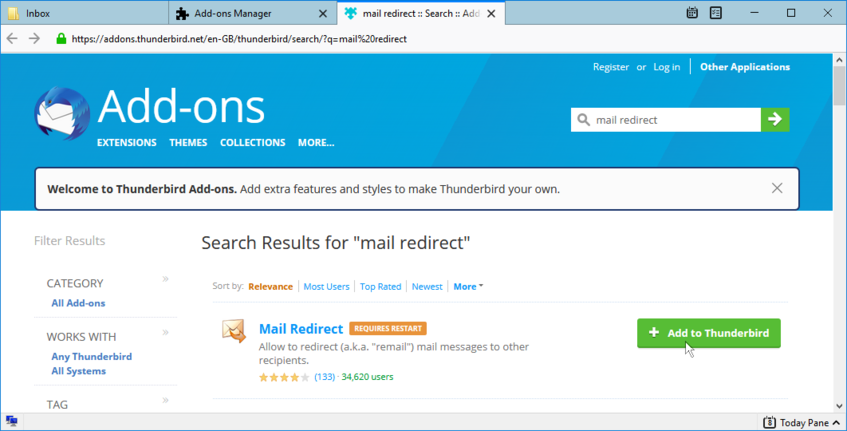The height and width of the screenshot is (431, 847).
Task: Open the calendar icon in tab bar
Action: point(692,13)
